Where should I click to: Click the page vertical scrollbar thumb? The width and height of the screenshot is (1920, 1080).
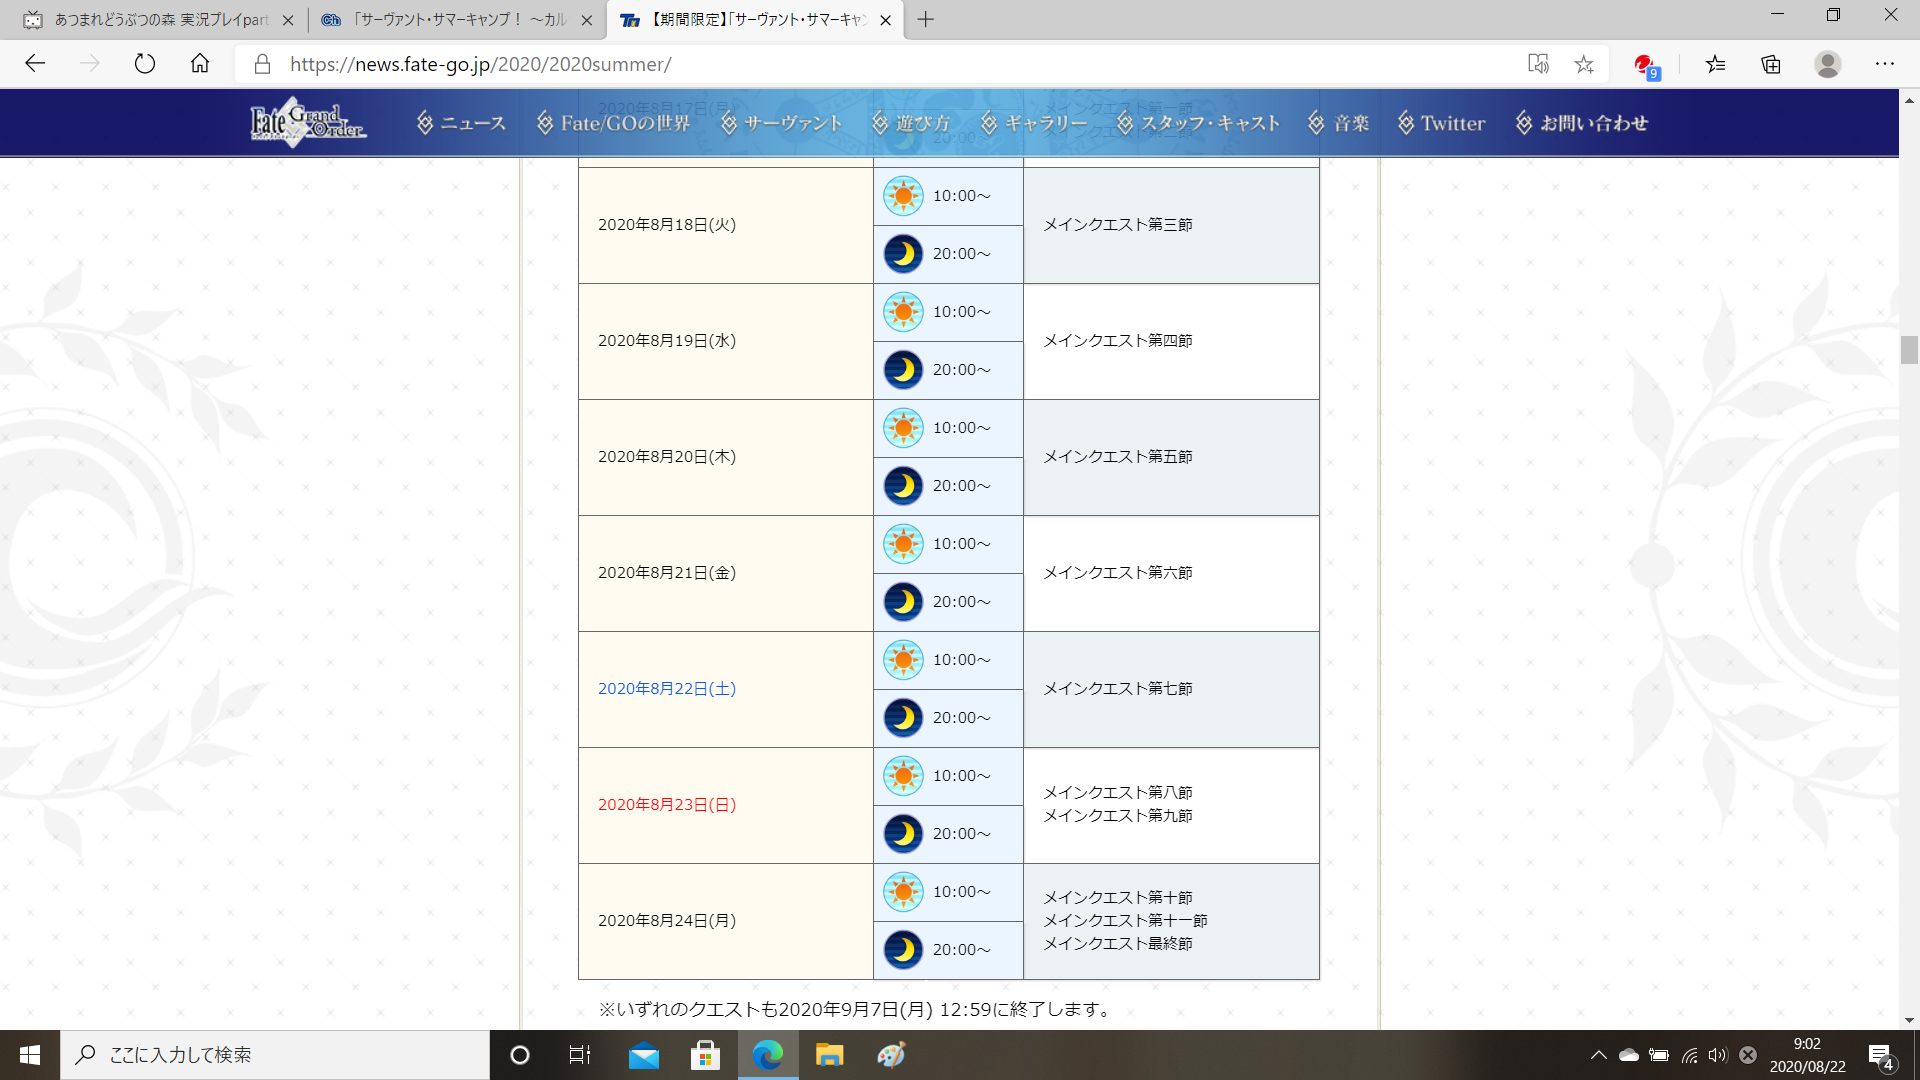pyautogui.click(x=1909, y=350)
